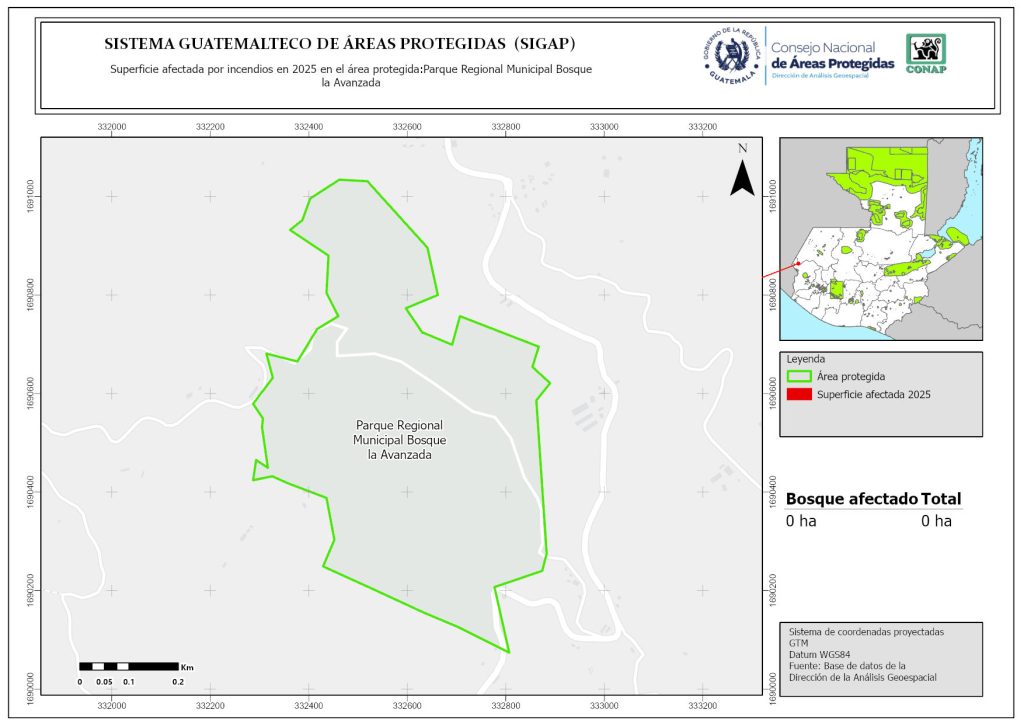Viewport: 1024px width, 724px height.
Task: Click the 'Sistema de coordenadas proyectadas' line
Action: click(866, 633)
